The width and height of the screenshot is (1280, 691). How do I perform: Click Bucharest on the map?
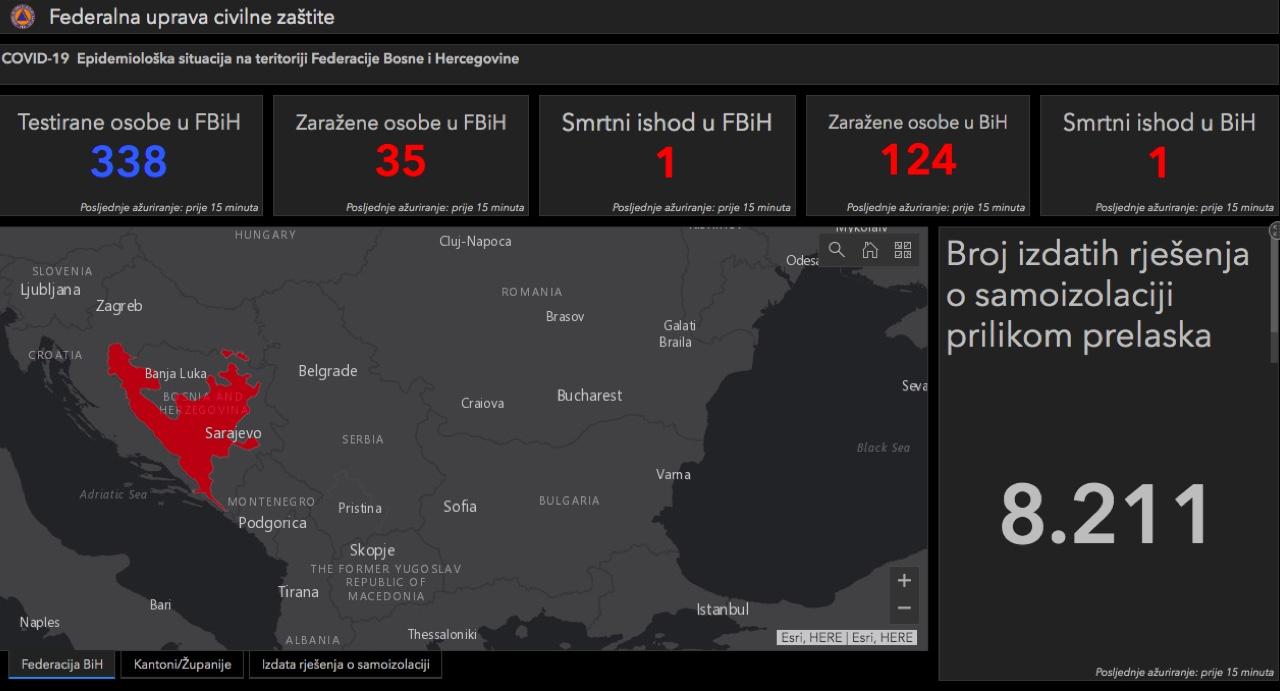coord(589,395)
